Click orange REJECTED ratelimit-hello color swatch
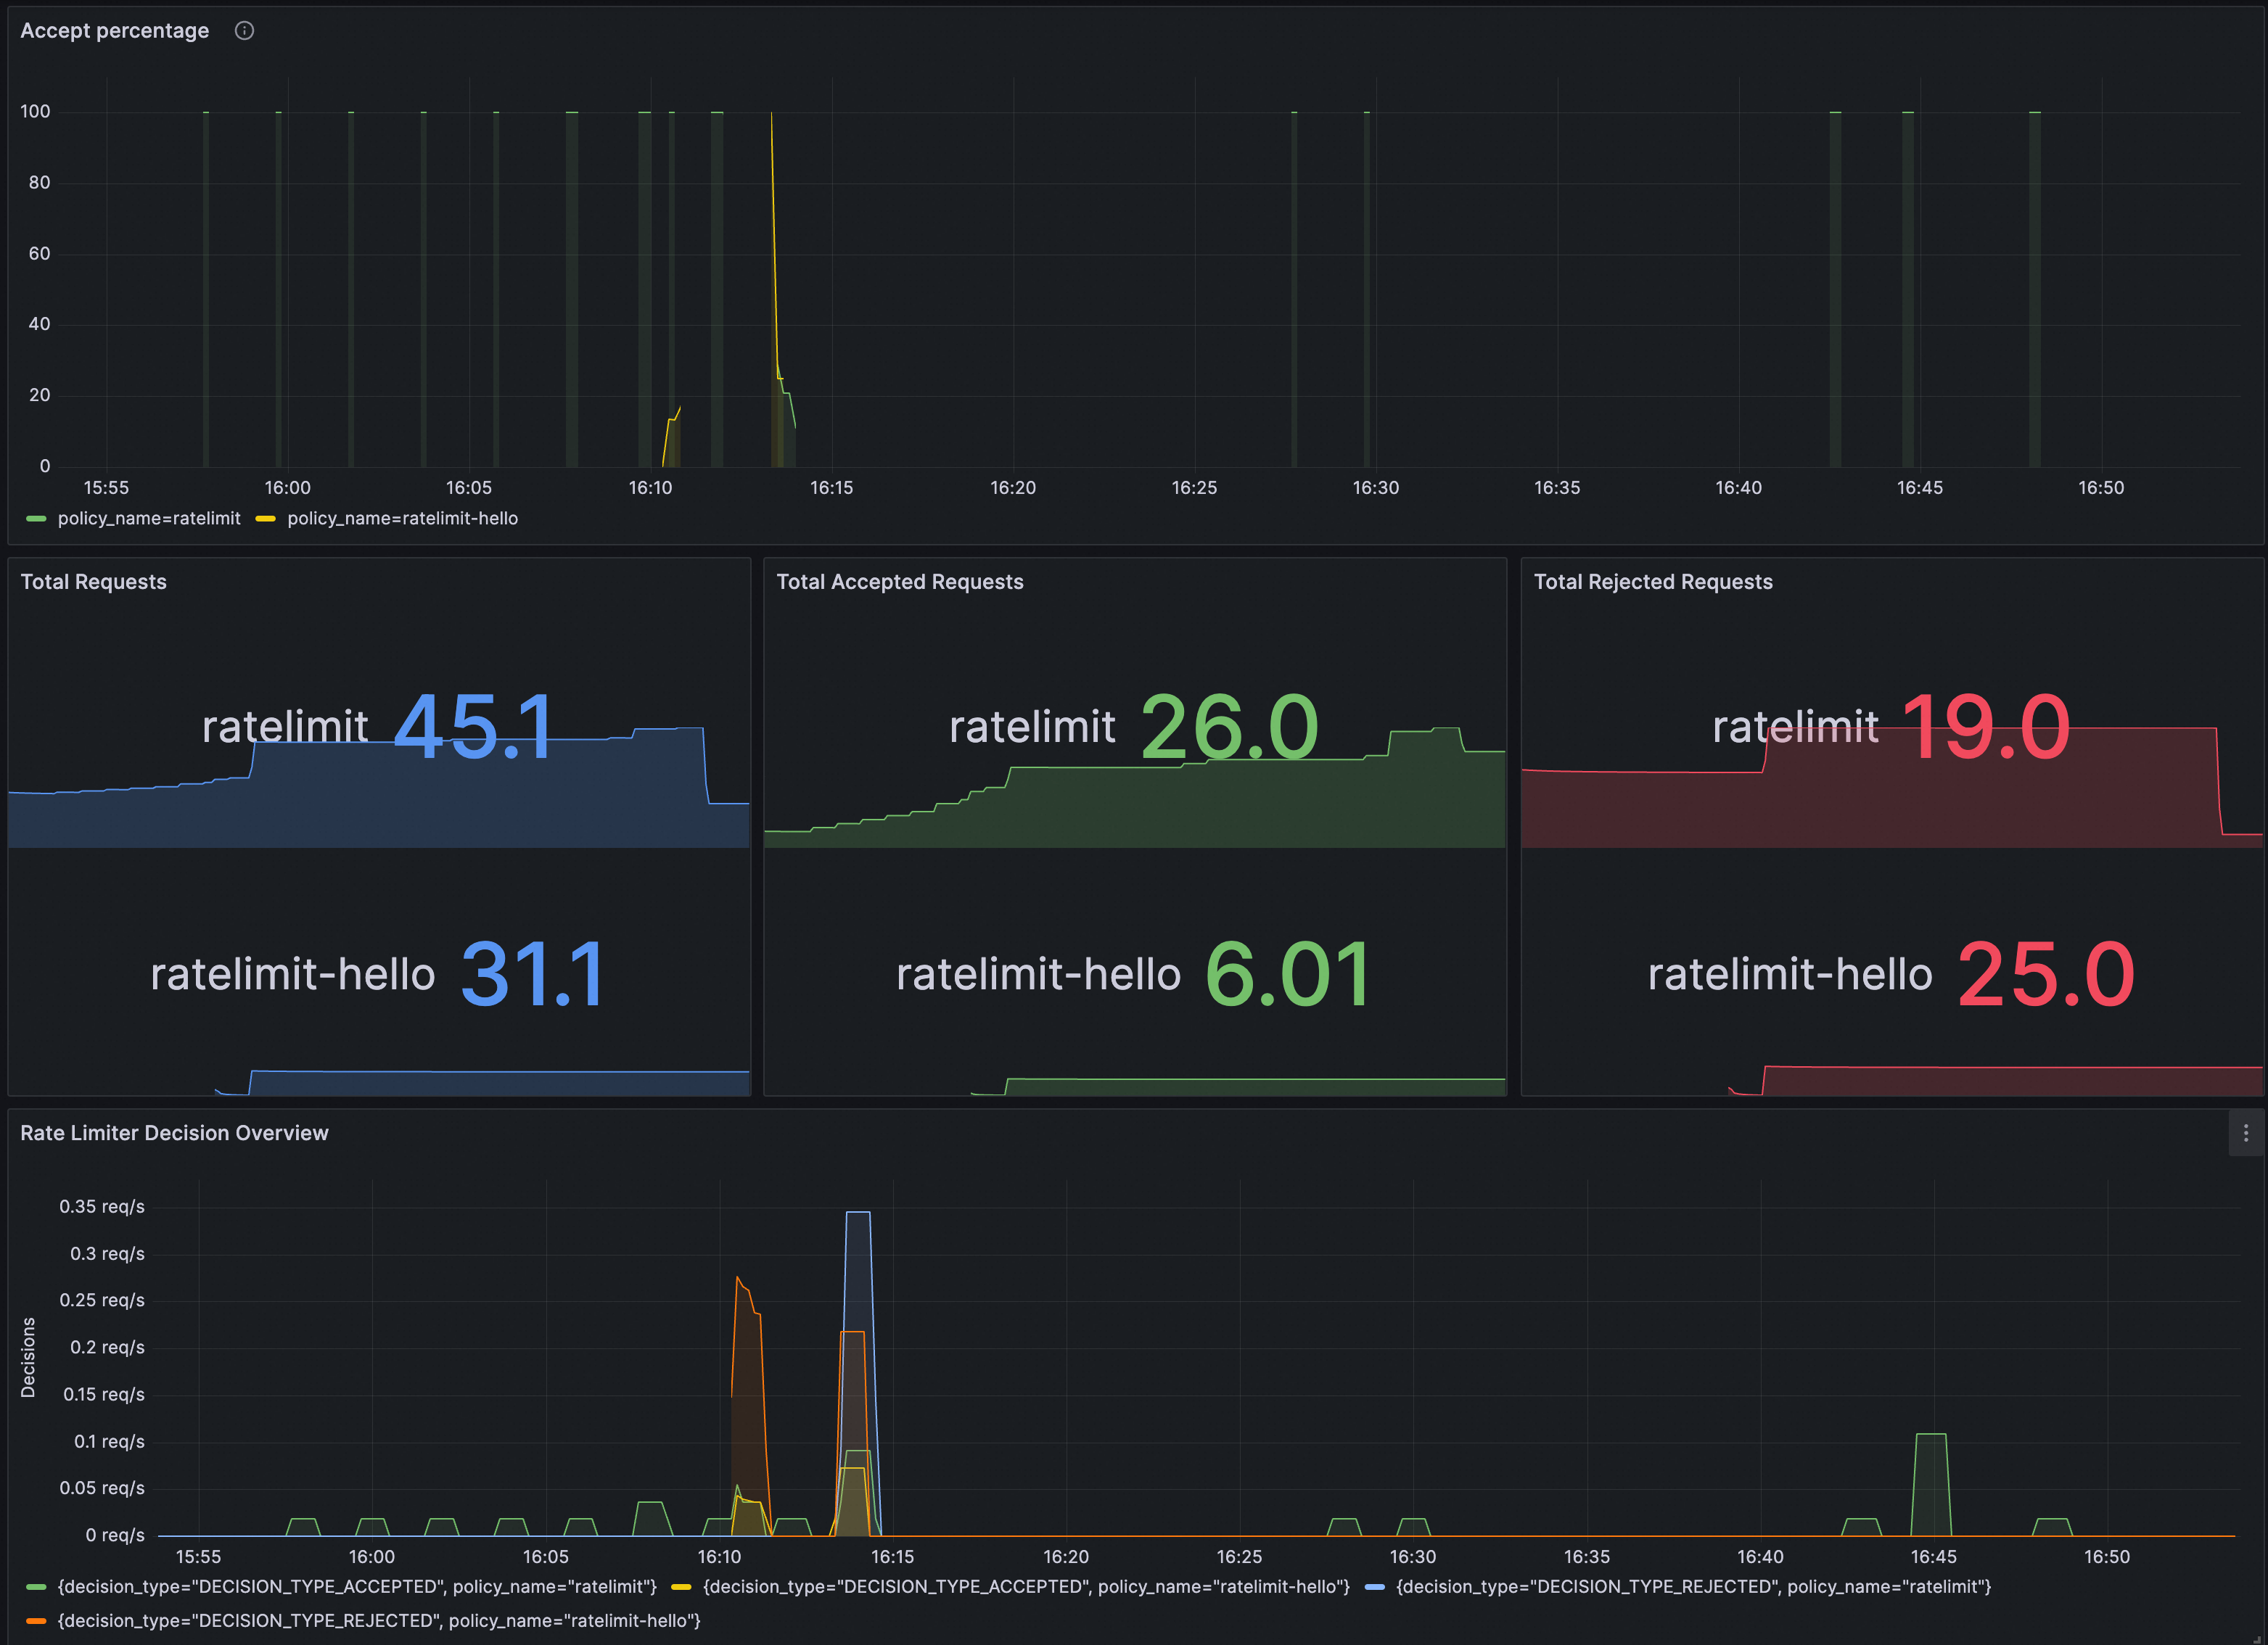The width and height of the screenshot is (2268, 1645). tap(36, 1620)
